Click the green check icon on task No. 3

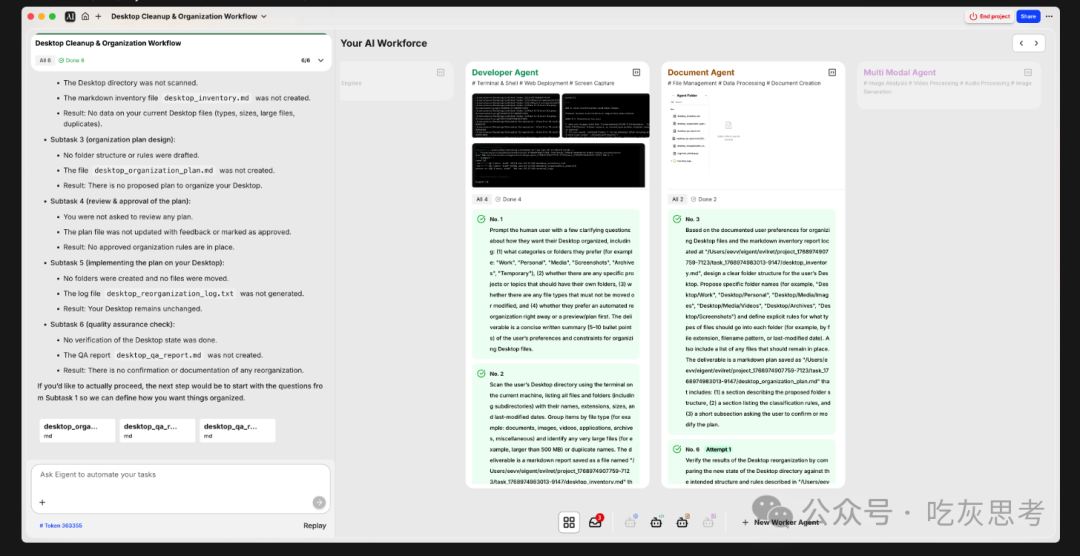click(676, 219)
